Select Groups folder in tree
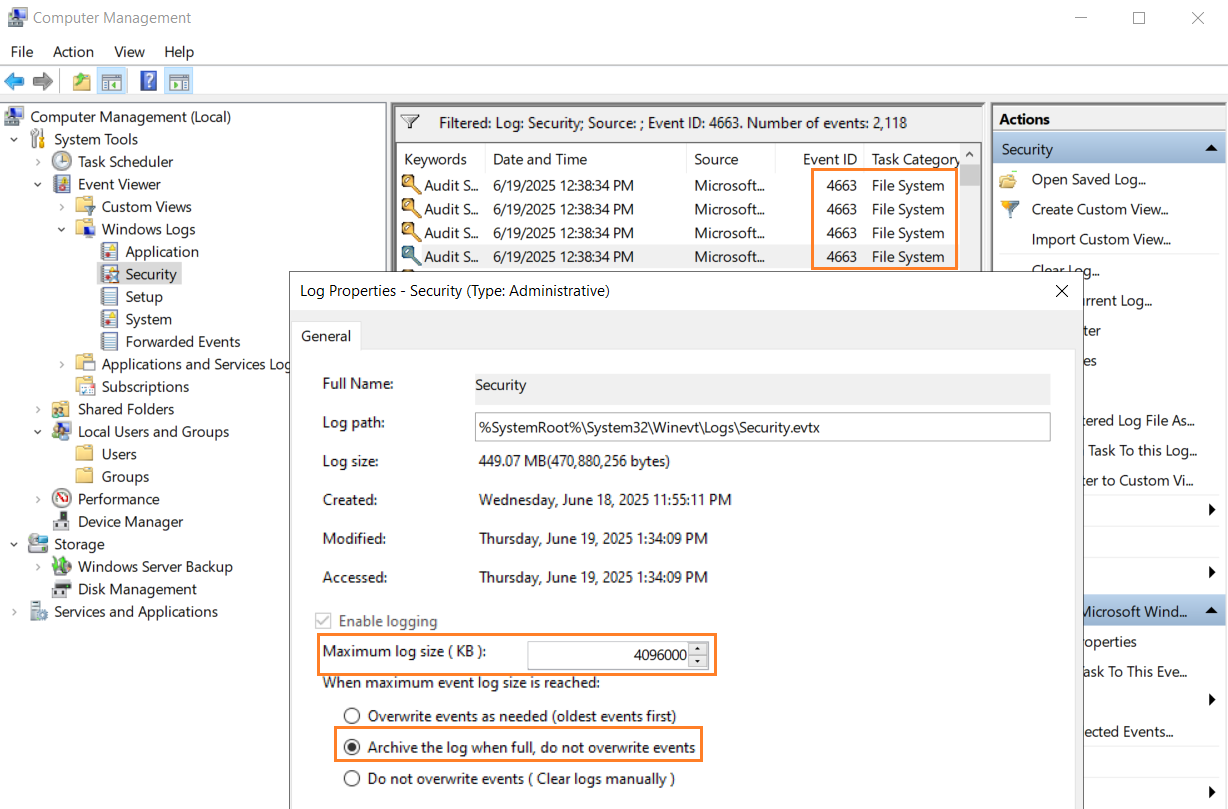1228x809 pixels. [x=124, y=477]
